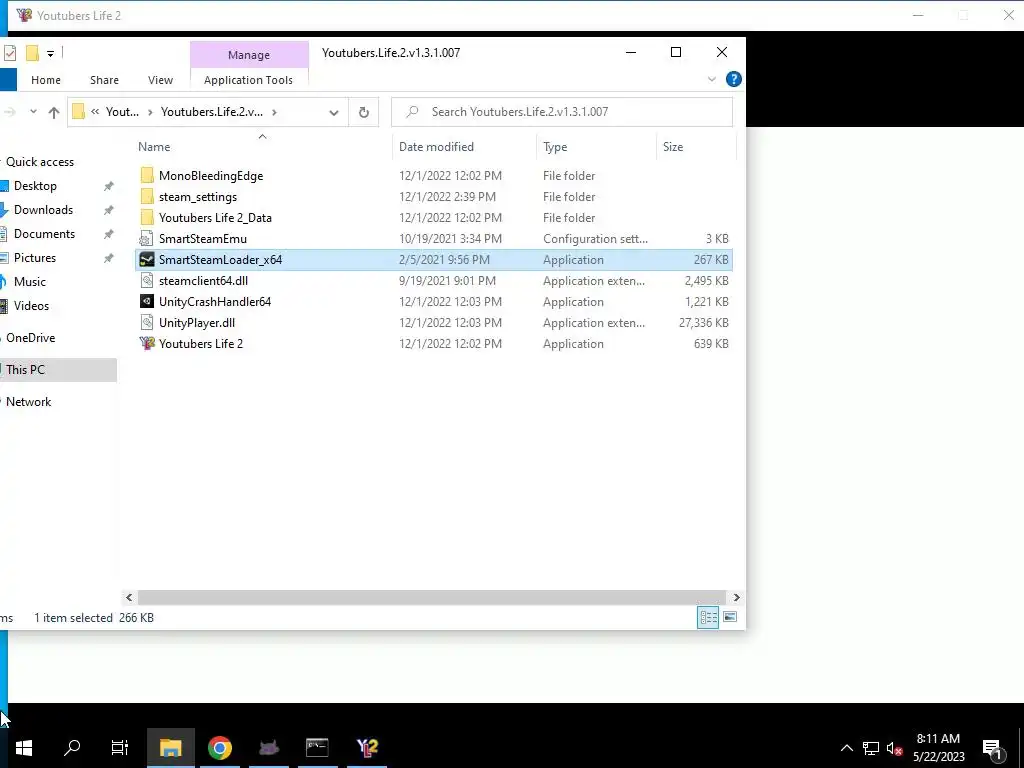Viewport: 1024px width, 768px height.
Task: Open the Share ribbon tab
Action: click(104, 80)
